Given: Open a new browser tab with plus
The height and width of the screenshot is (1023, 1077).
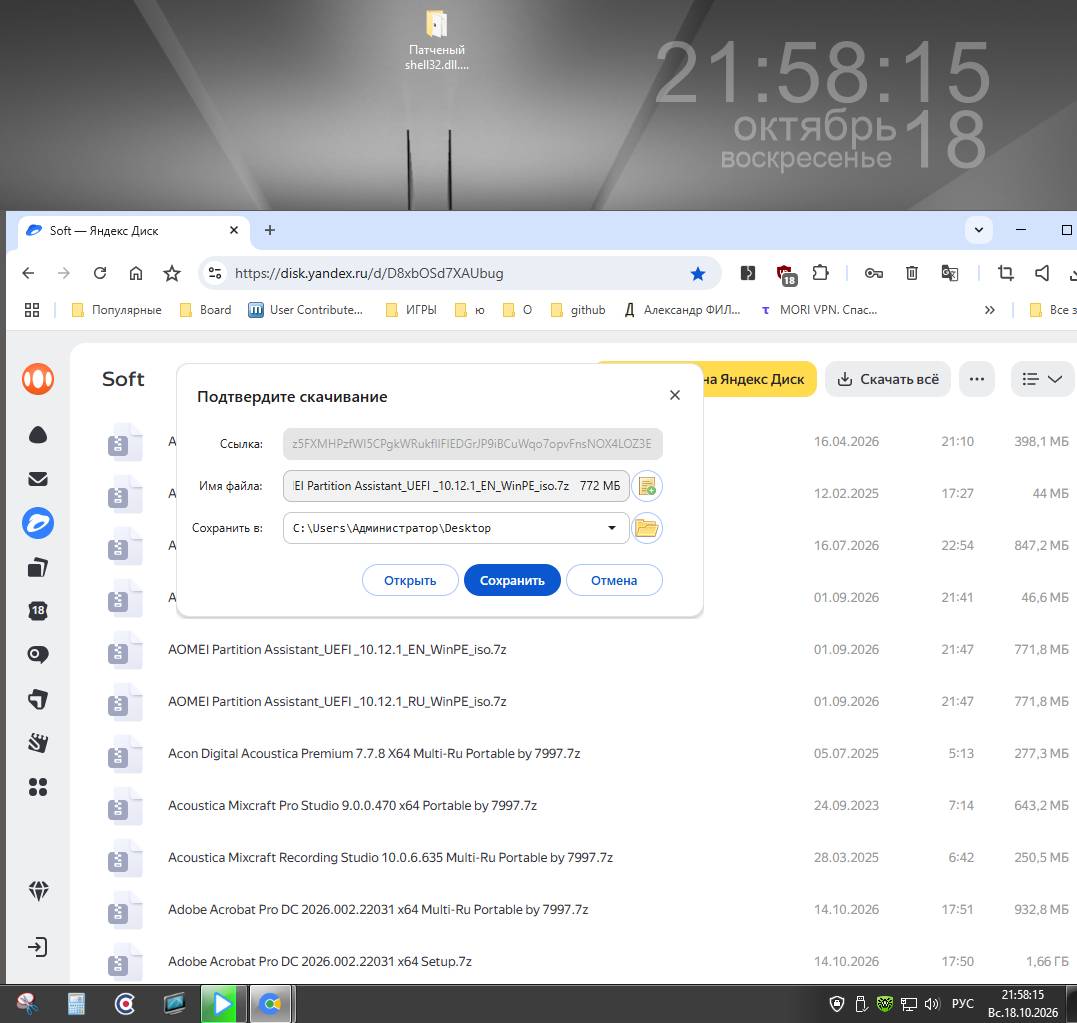Looking at the screenshot, I should click(x=270, y=230).
